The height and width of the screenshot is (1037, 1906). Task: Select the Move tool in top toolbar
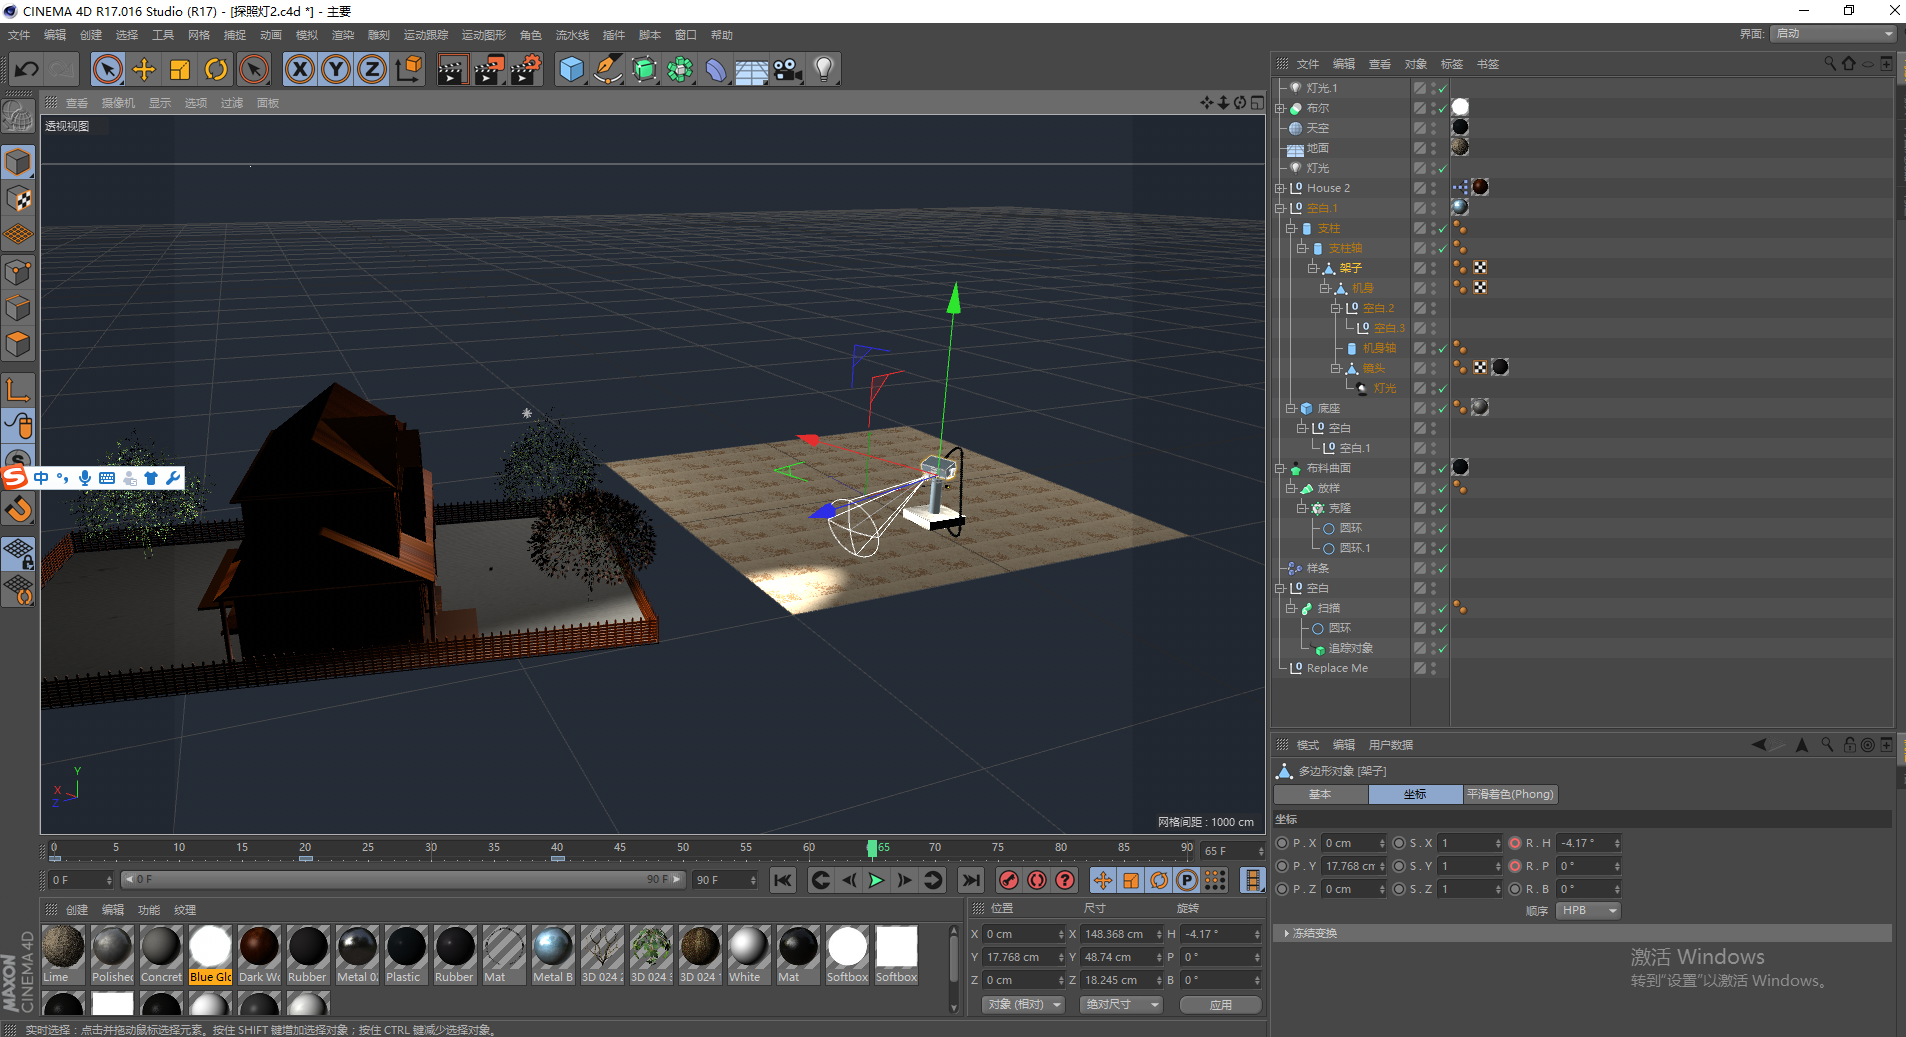point(144,69)
